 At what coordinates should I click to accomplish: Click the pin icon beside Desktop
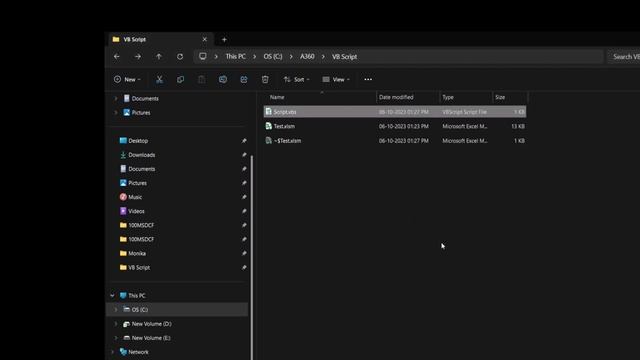pyautogui.click(x=244, y=141)
